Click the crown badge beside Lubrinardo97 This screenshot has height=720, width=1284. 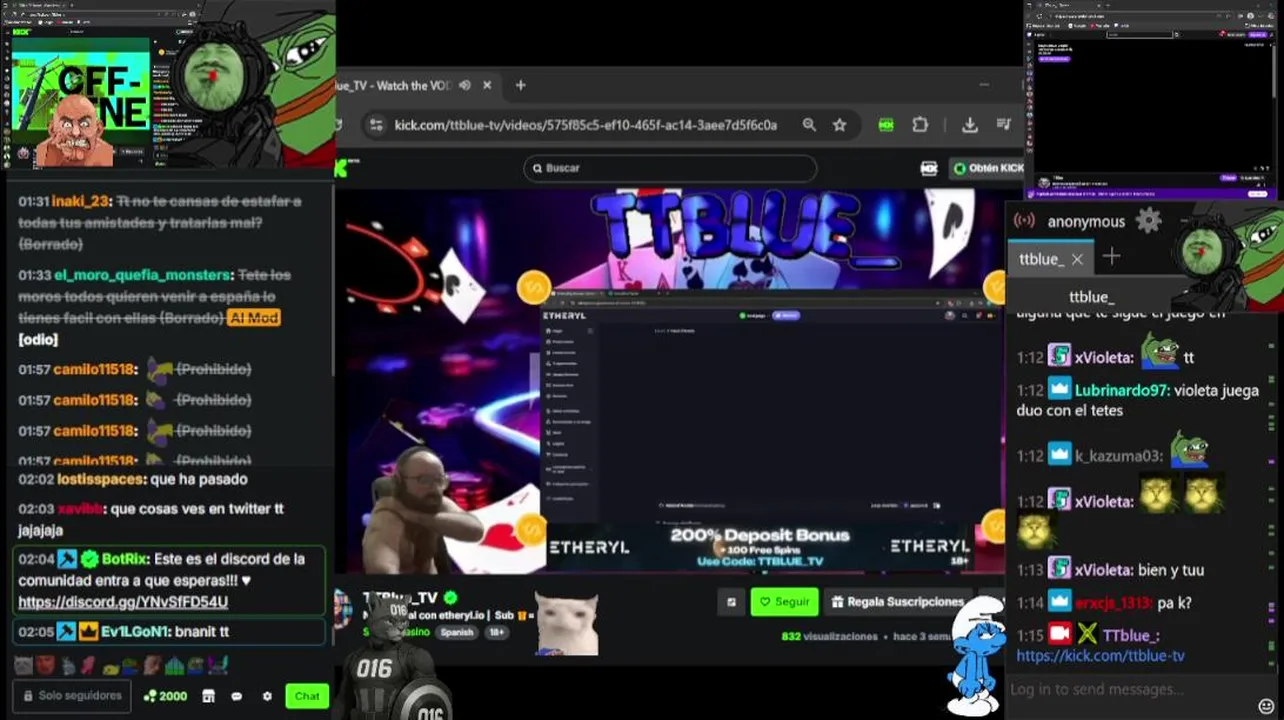point(1060,390)
